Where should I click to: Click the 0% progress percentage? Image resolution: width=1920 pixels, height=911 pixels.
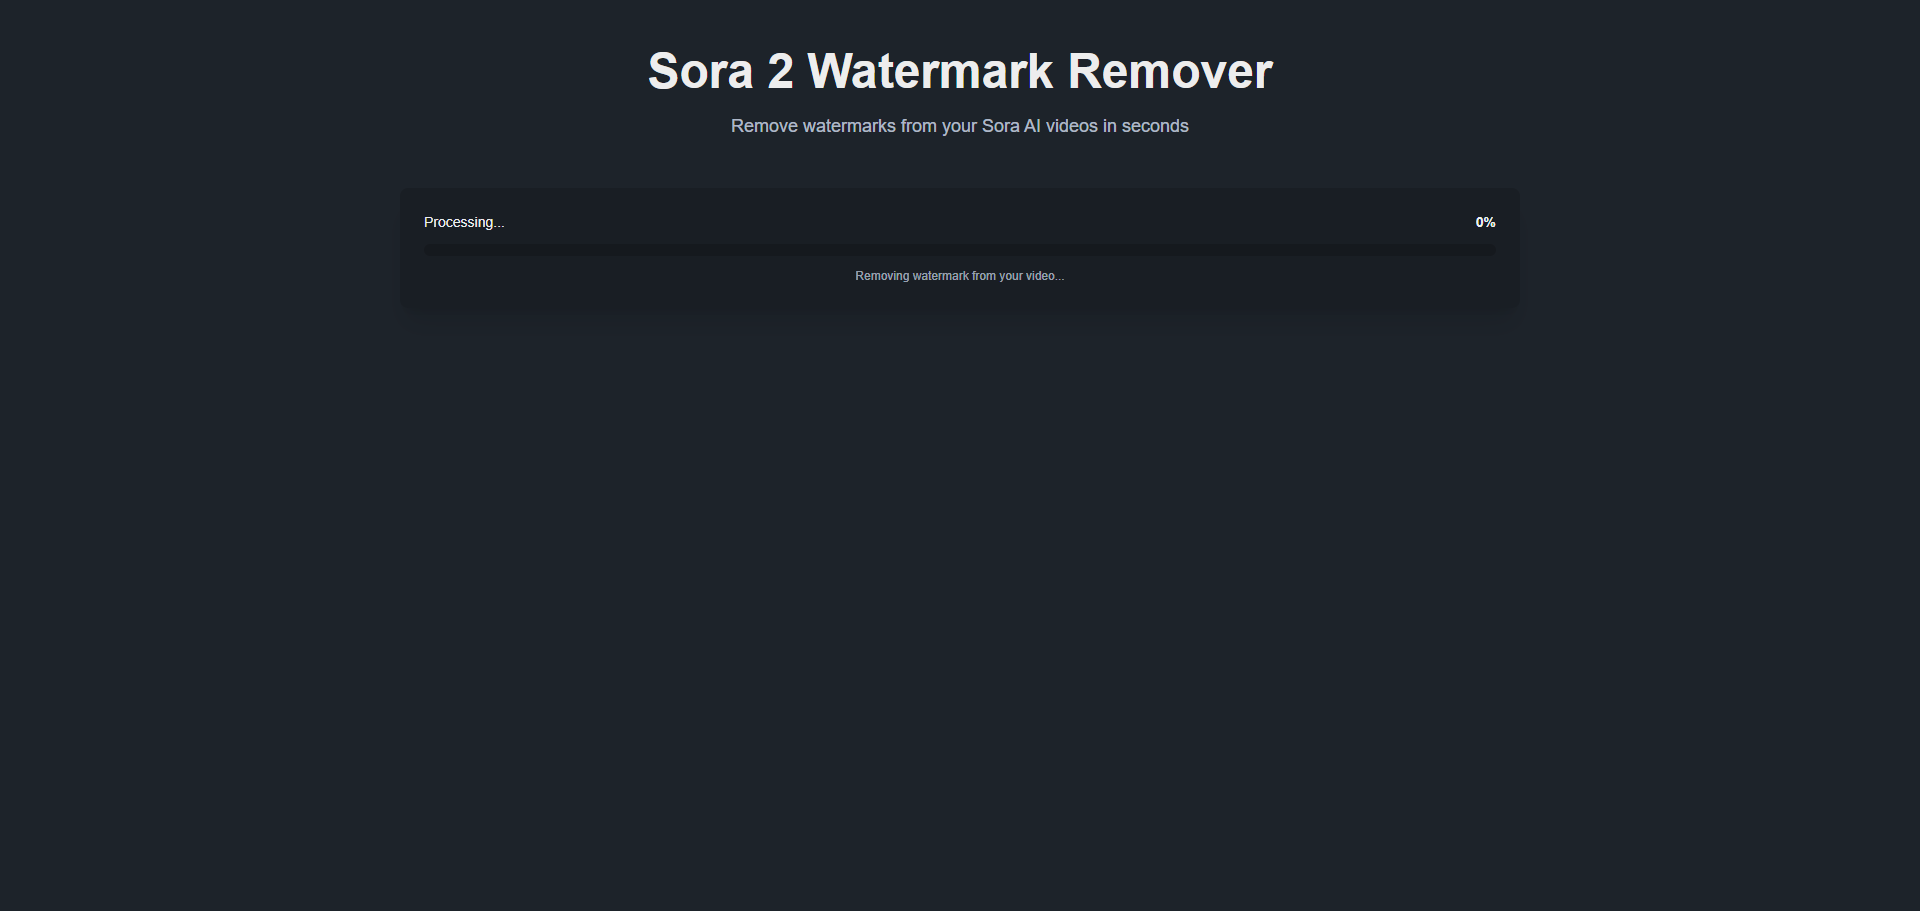[x=1485, y=222]
